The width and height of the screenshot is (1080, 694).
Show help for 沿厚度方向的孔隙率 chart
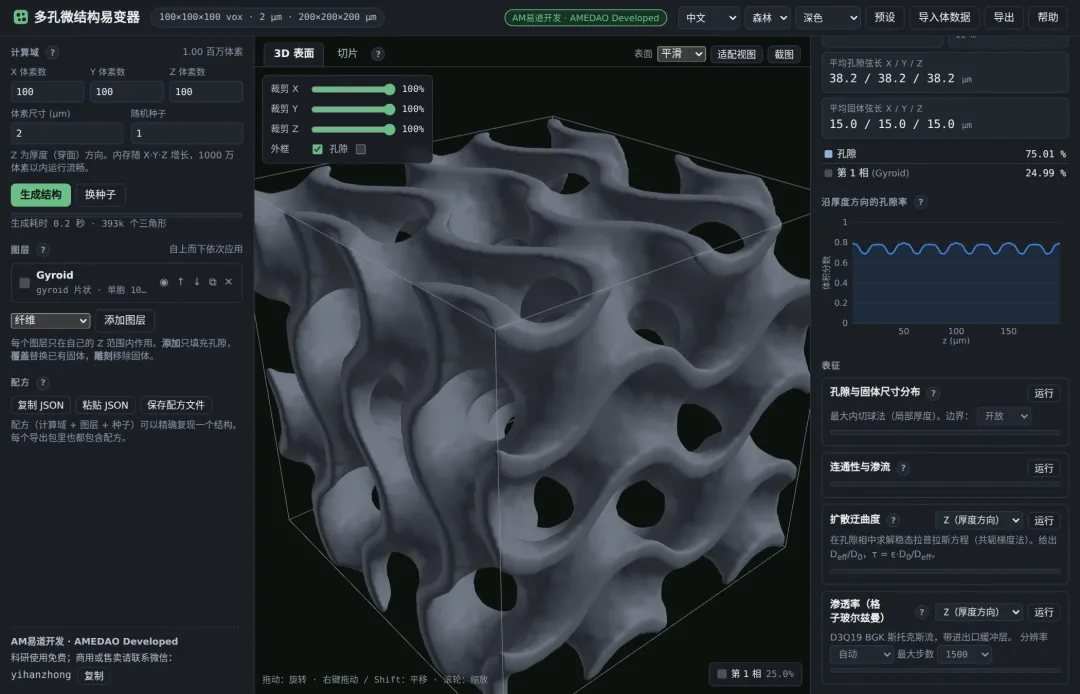coord(920,202)
